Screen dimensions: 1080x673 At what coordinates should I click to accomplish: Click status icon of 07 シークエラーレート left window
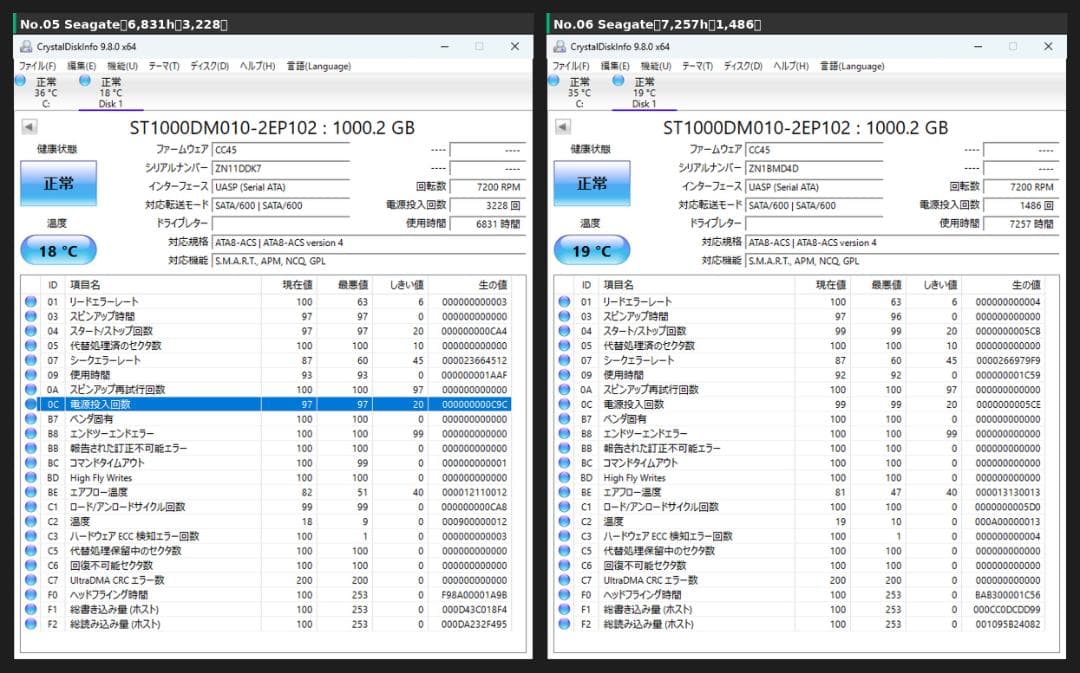(30, 360)
